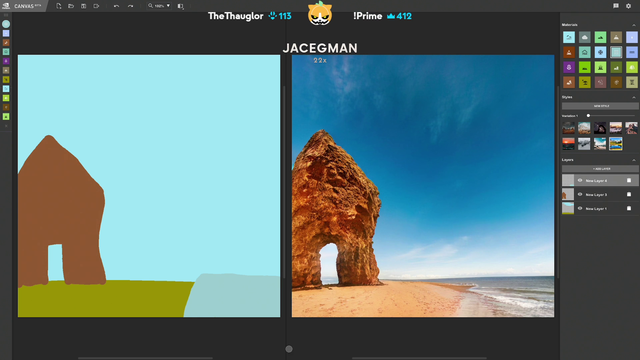Click the undo arrow in top toolbar
This screenshot has width=640, height=360.
pos(116,6)
